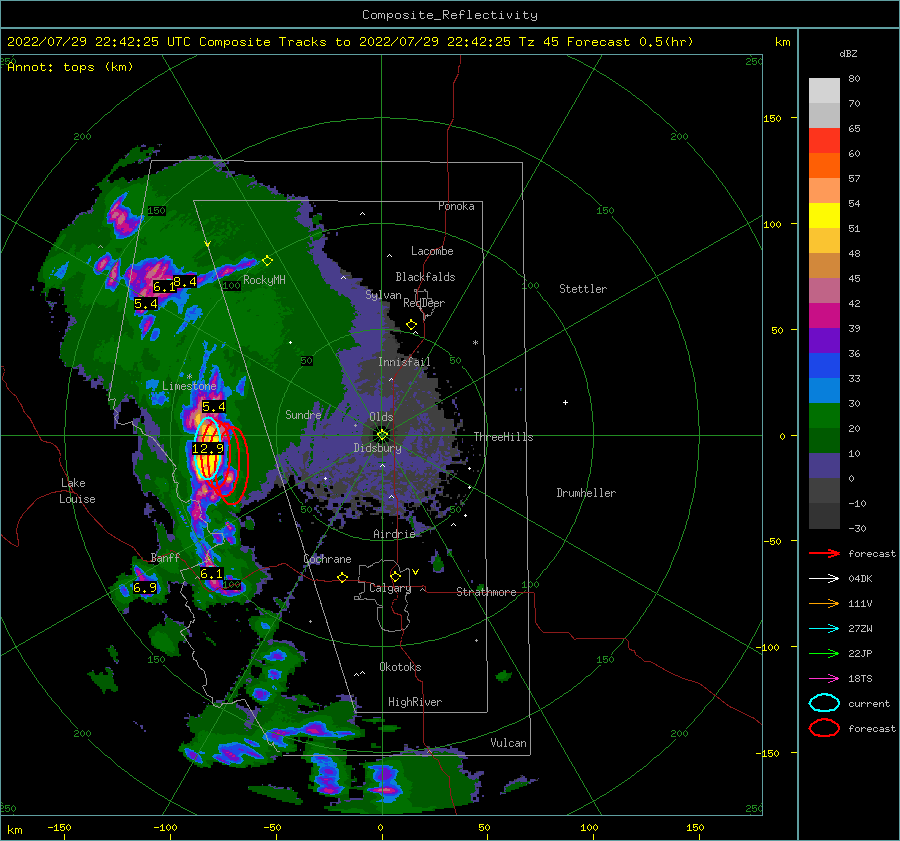Click the Innisfail label
Screen dimensions: 900x841
pyautogui.click(x=404, y=362)
